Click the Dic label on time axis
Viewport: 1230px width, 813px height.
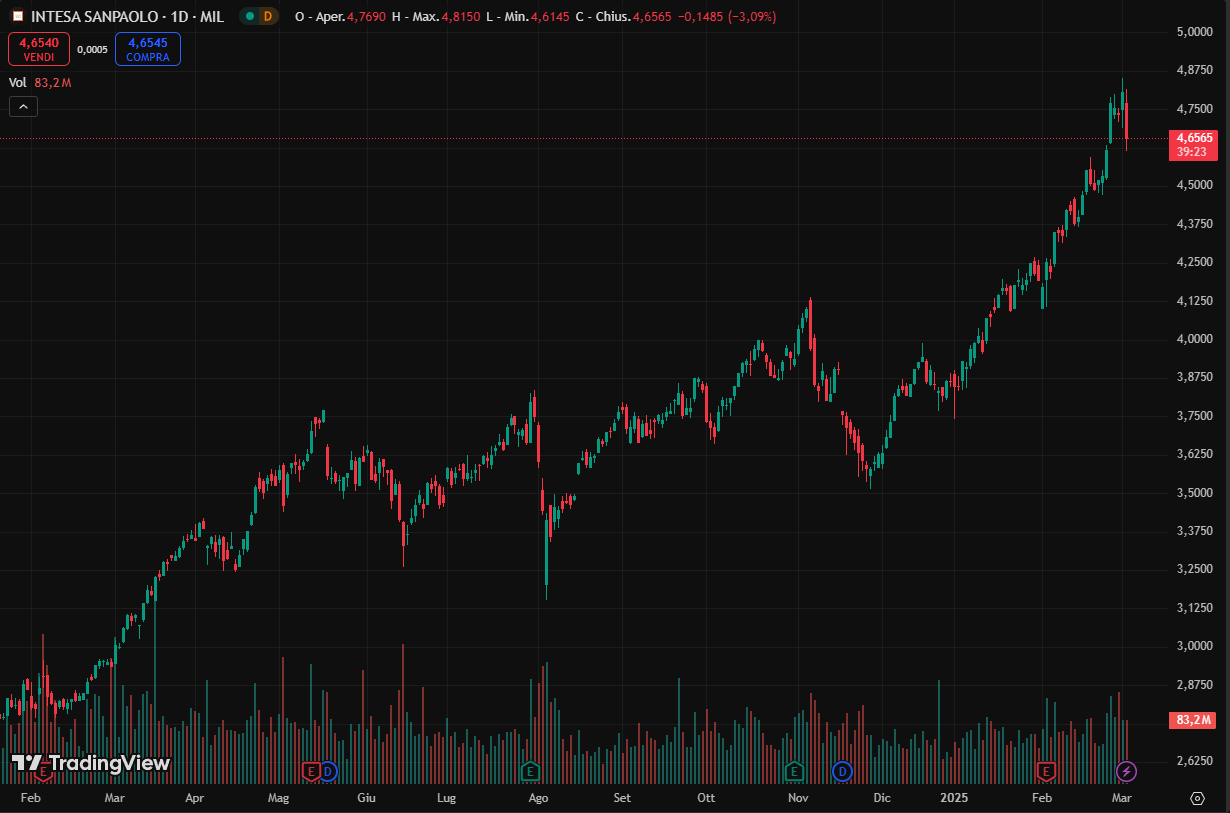click(881, 798)
